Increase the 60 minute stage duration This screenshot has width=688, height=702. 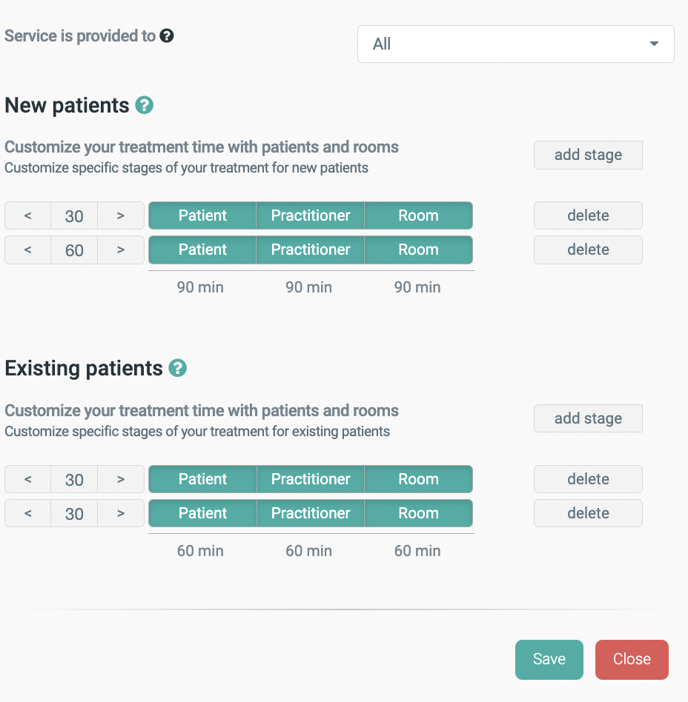[121, 250]
